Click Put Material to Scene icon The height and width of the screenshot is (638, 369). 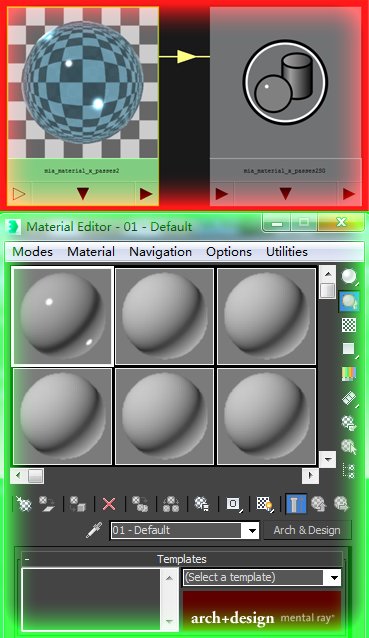tap(46, 504)
